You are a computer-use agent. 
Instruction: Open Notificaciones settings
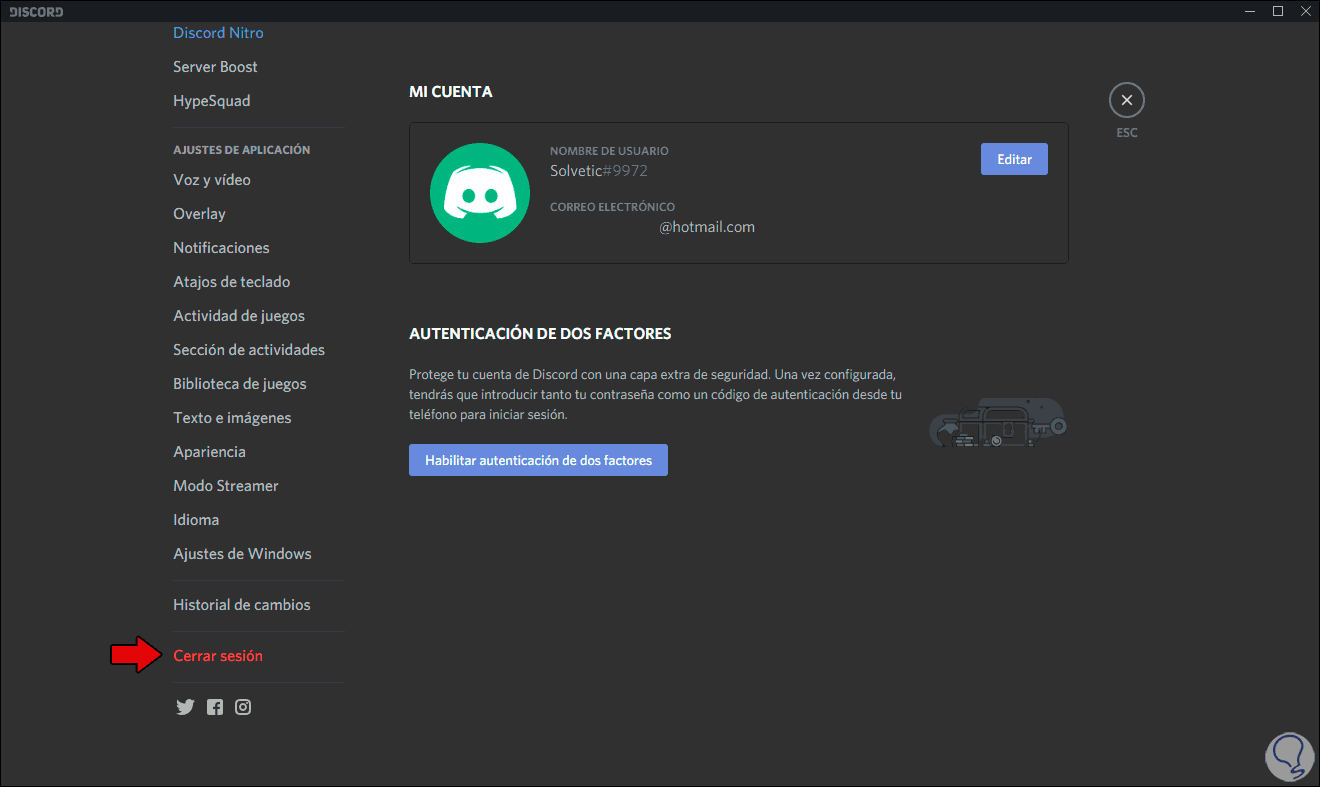221,247
